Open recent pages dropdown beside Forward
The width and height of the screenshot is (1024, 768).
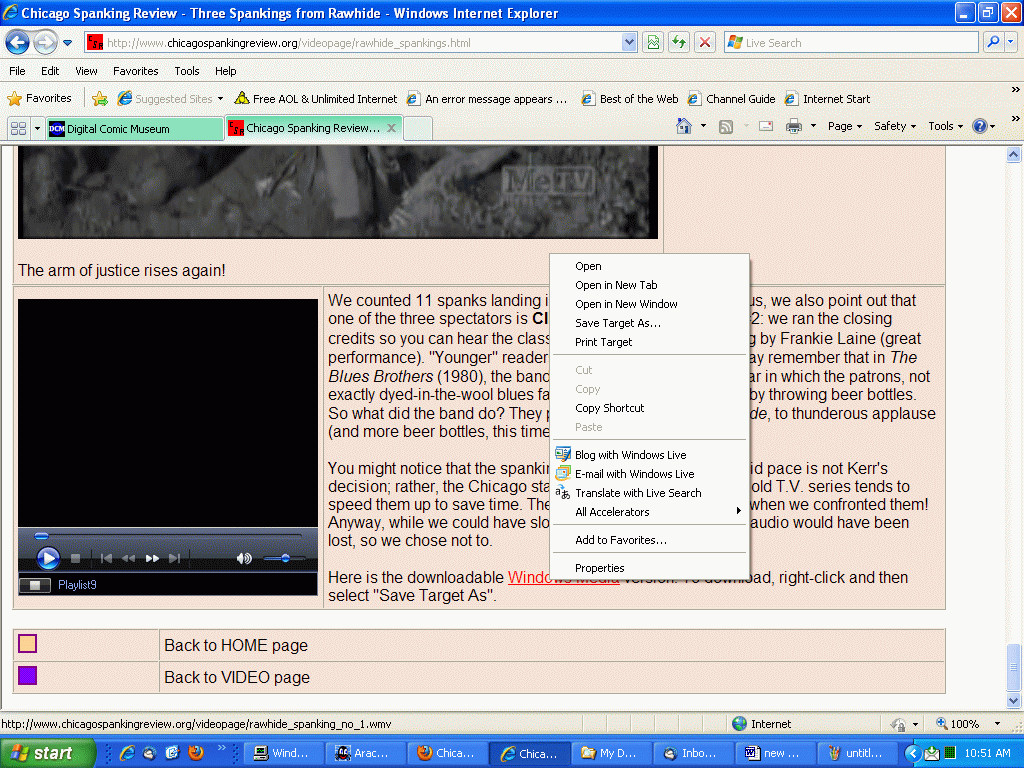click(67, 43)
